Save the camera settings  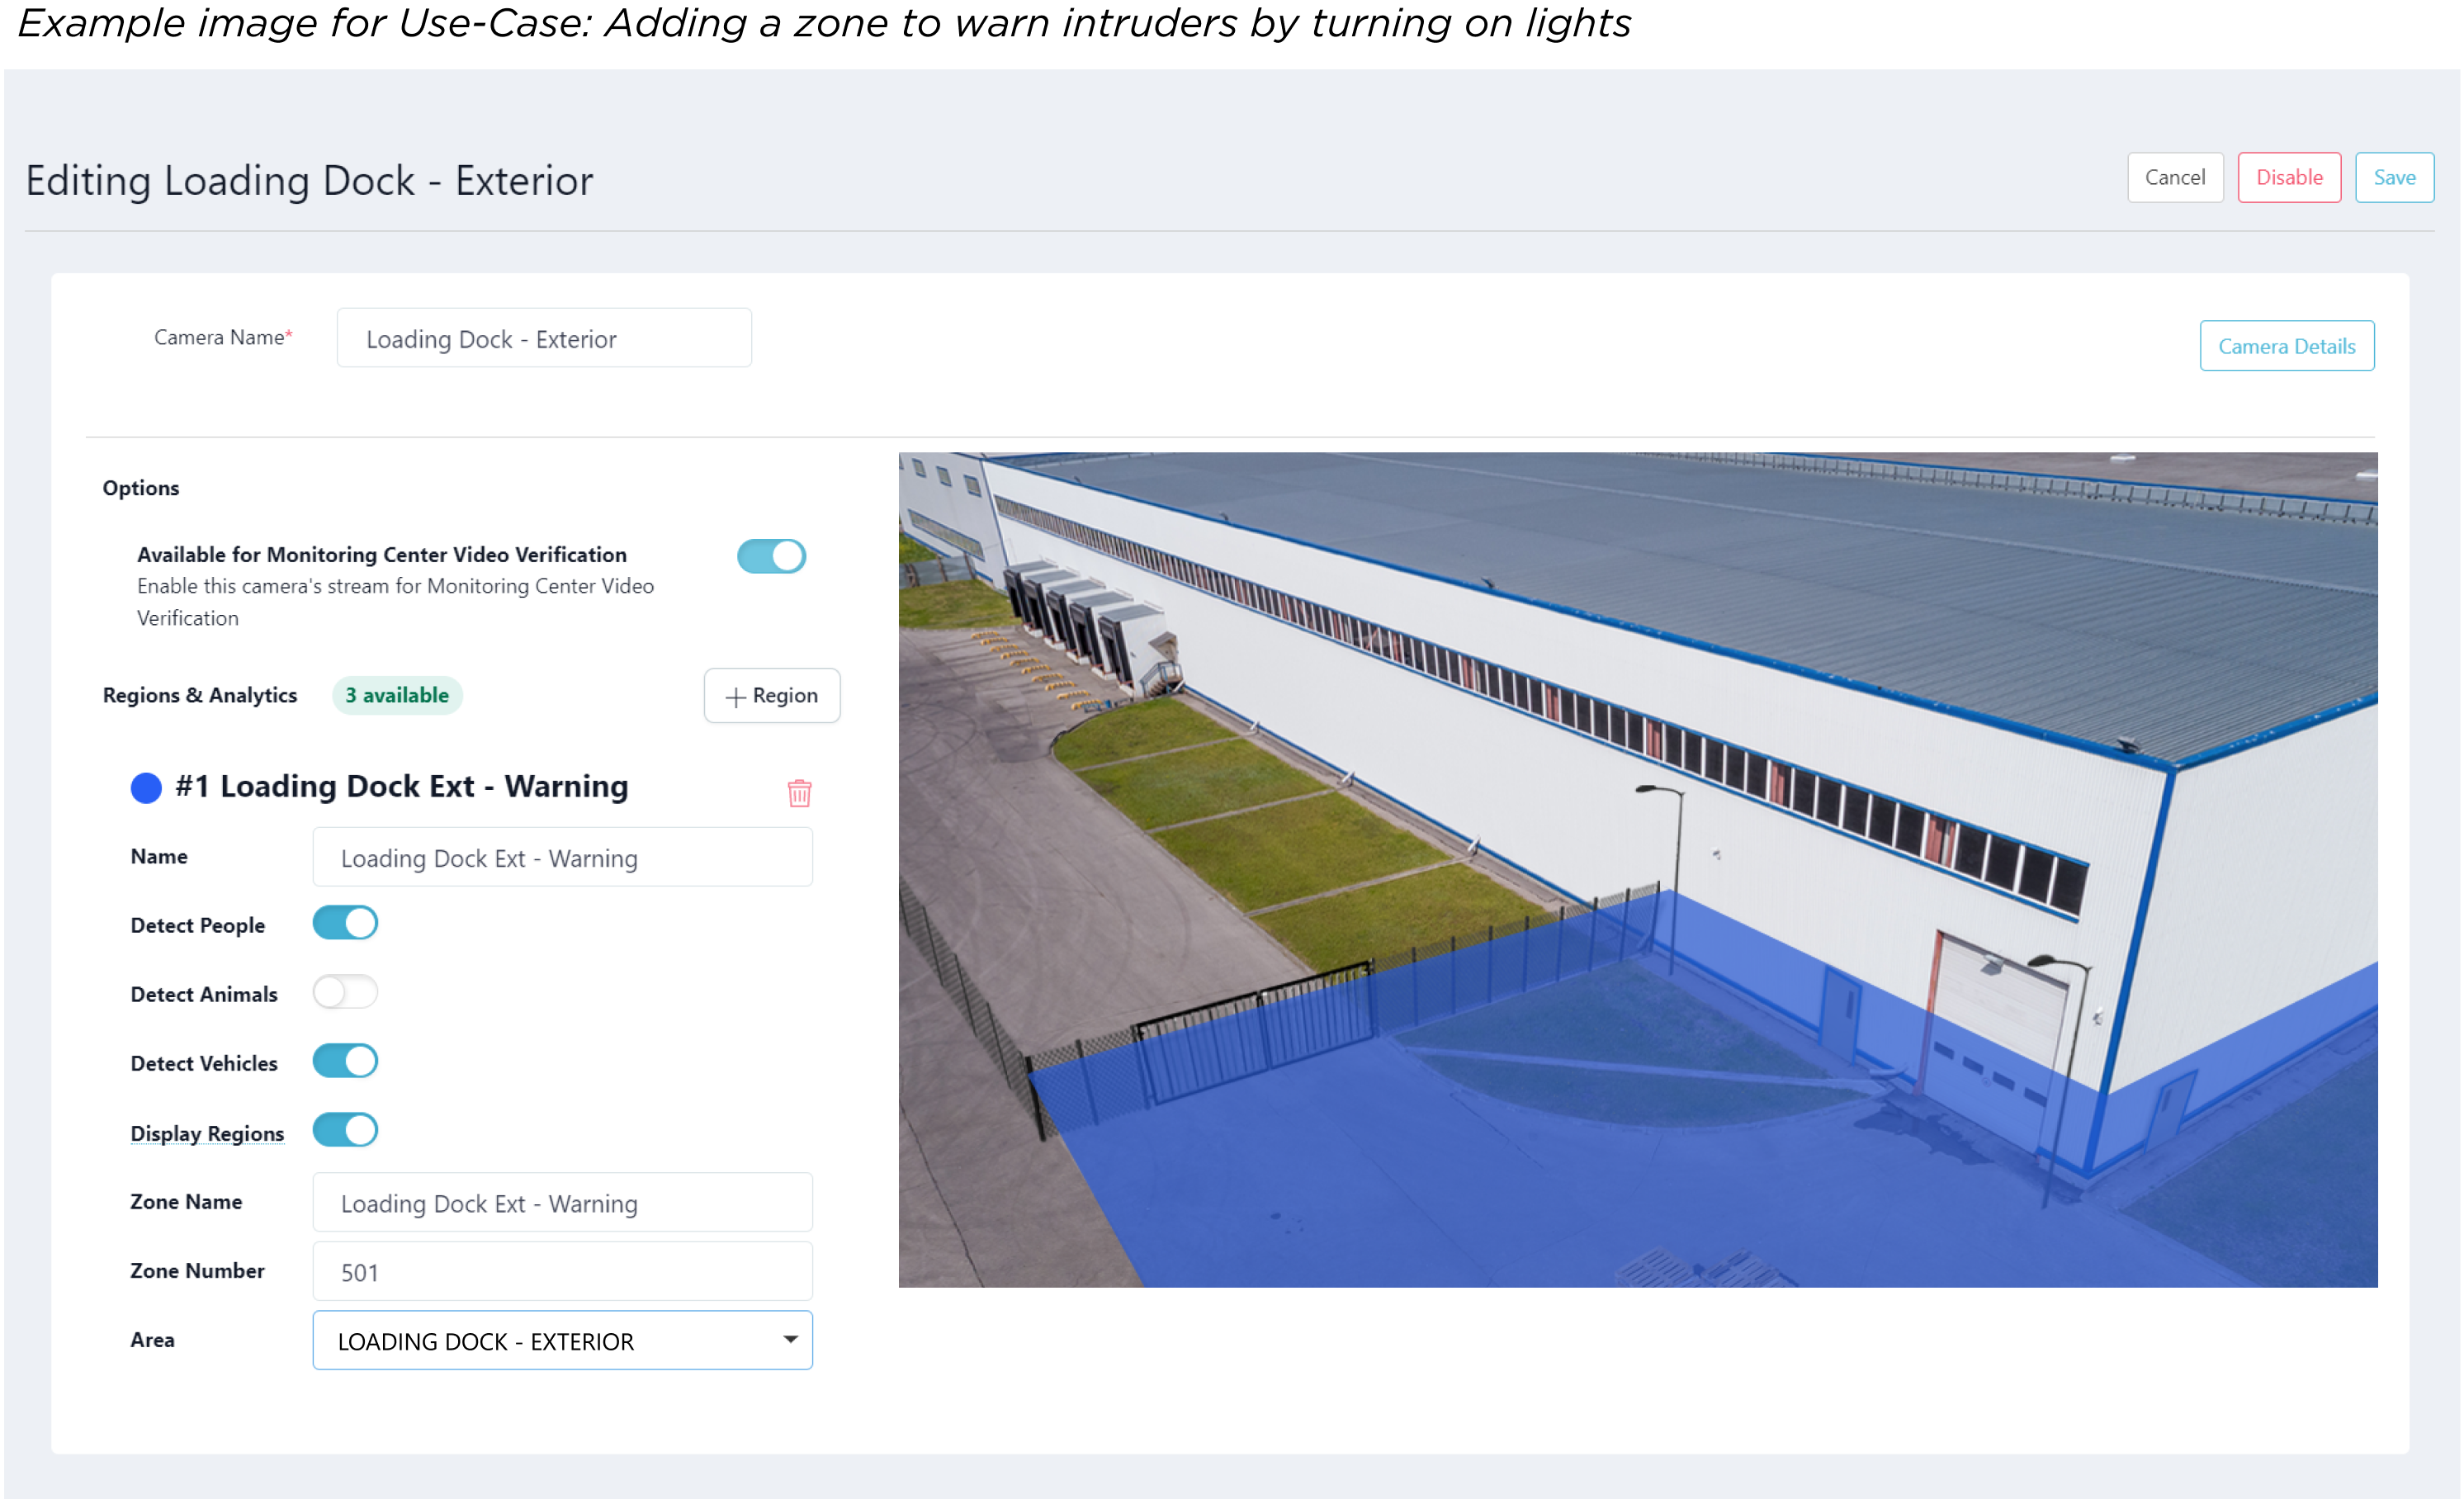pos(2394,177)
